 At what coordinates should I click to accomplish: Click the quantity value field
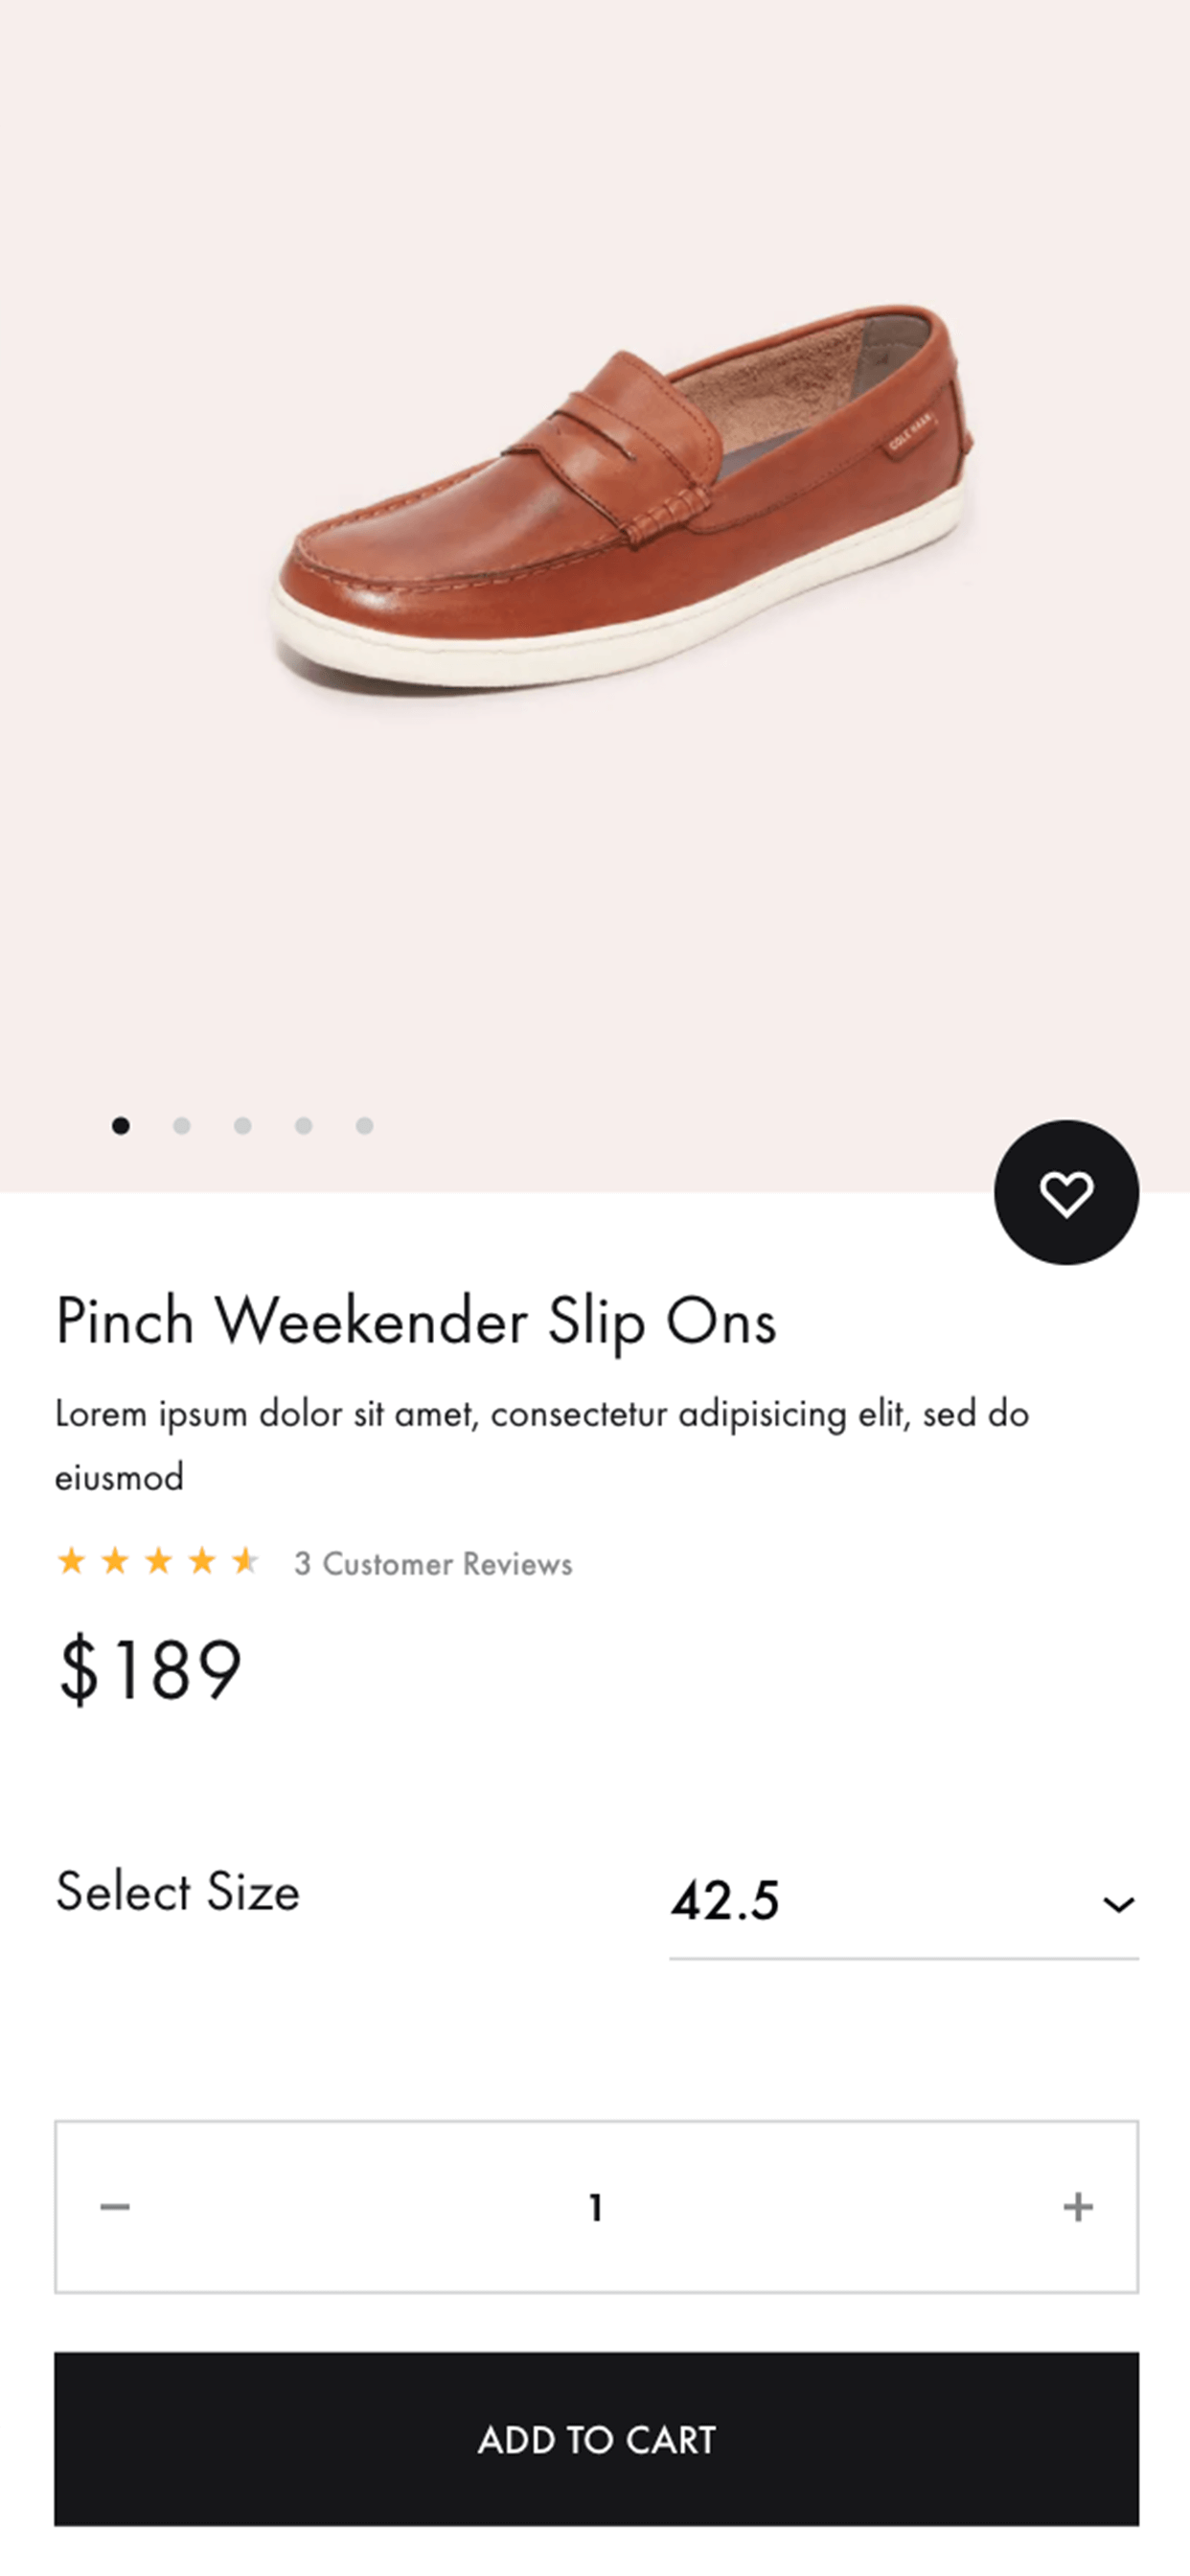[596, 2207]
